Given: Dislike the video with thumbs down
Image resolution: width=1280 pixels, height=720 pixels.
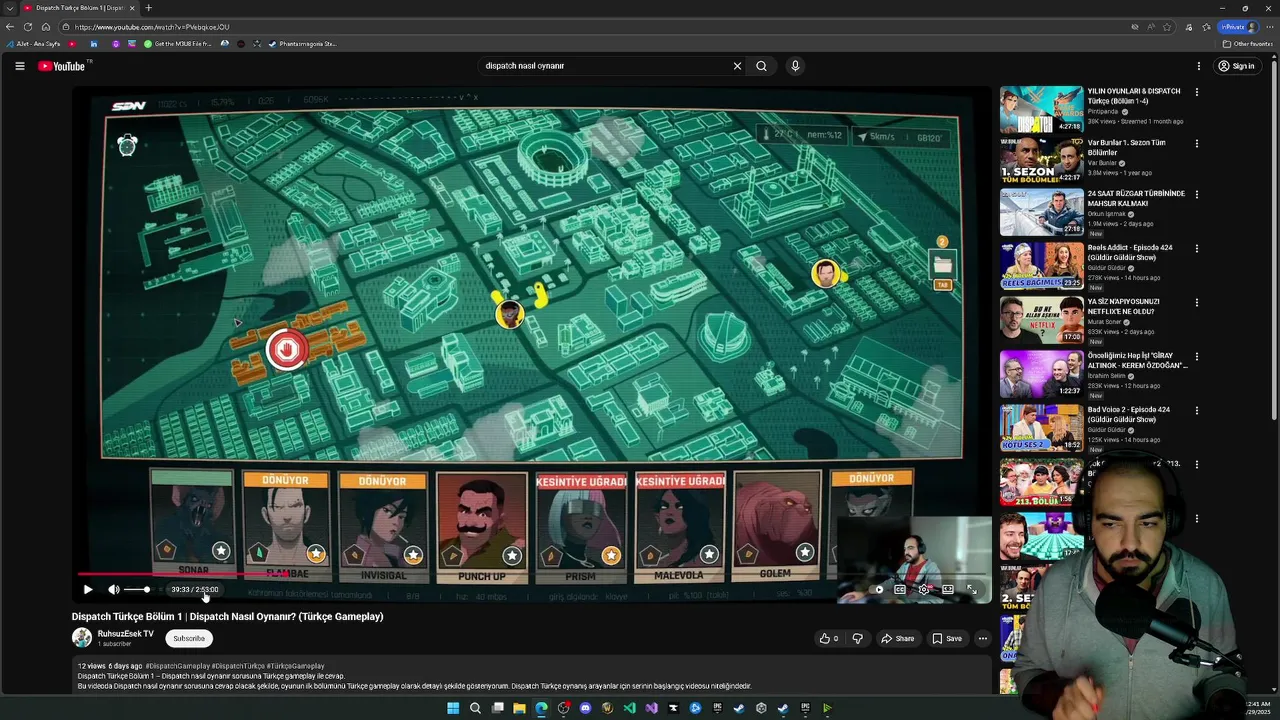Looking at the screenshot, I should point(857,638).
